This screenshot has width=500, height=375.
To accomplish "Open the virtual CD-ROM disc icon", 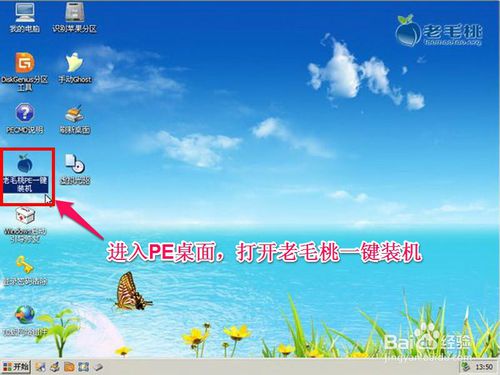I will [74, 164].
